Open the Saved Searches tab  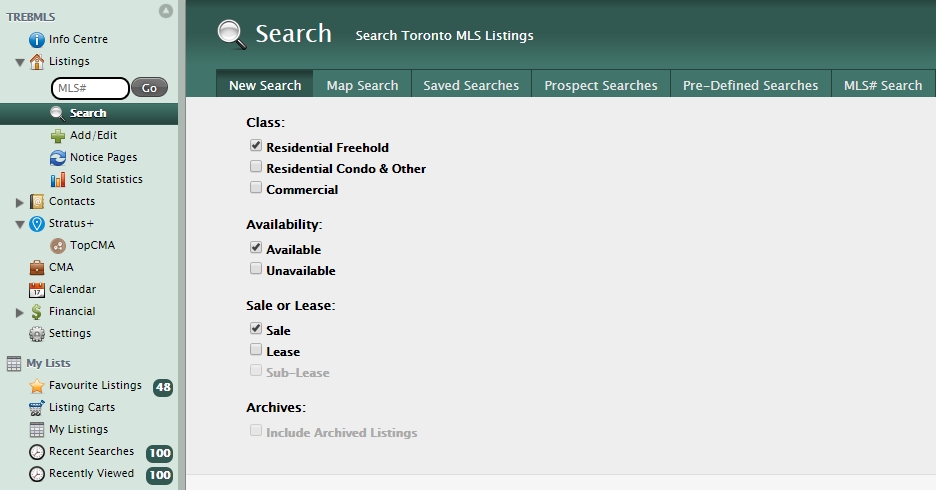471,86
